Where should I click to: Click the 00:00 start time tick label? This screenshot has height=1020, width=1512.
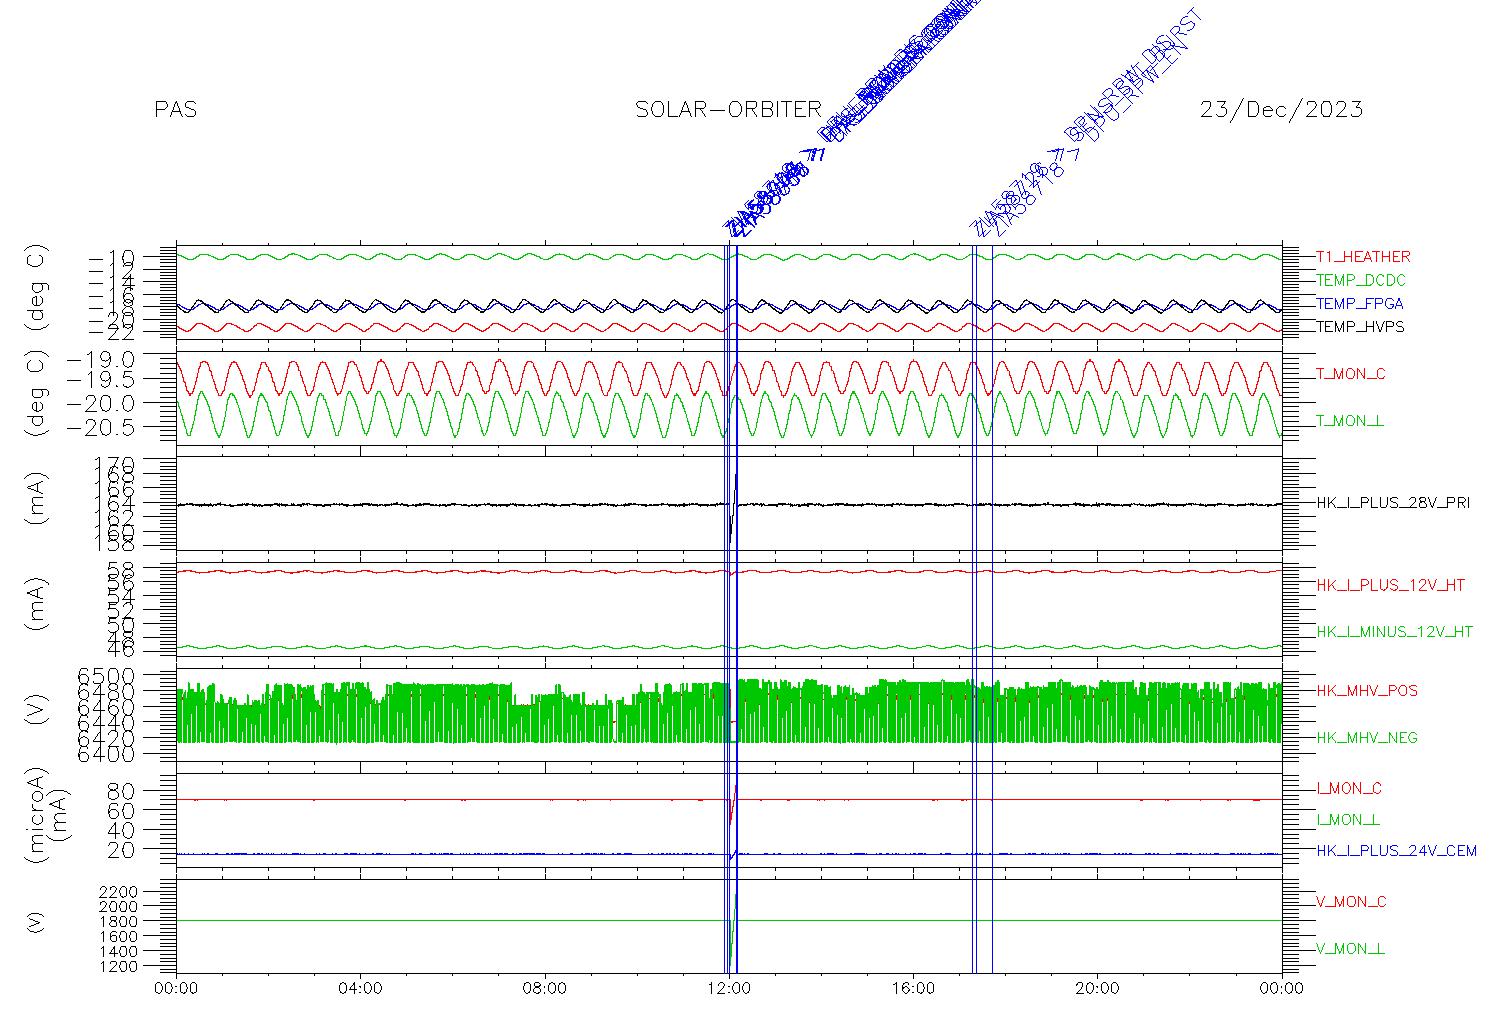pyautogui.click(x=177, y=989)
